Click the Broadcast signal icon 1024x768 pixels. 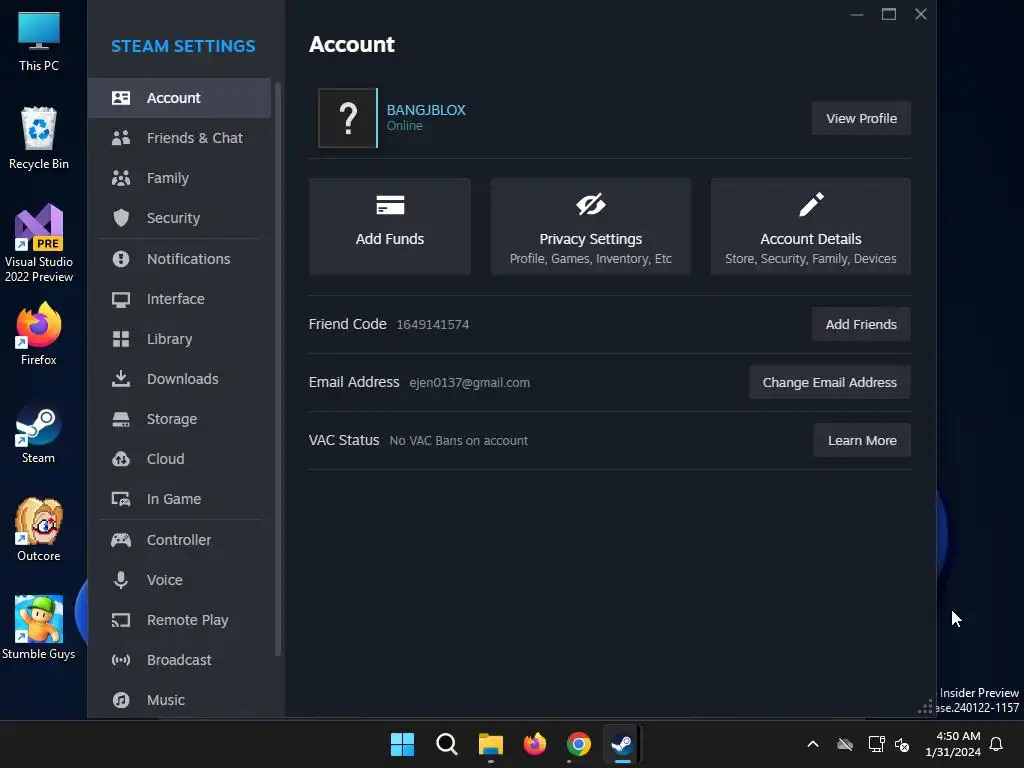121,660
